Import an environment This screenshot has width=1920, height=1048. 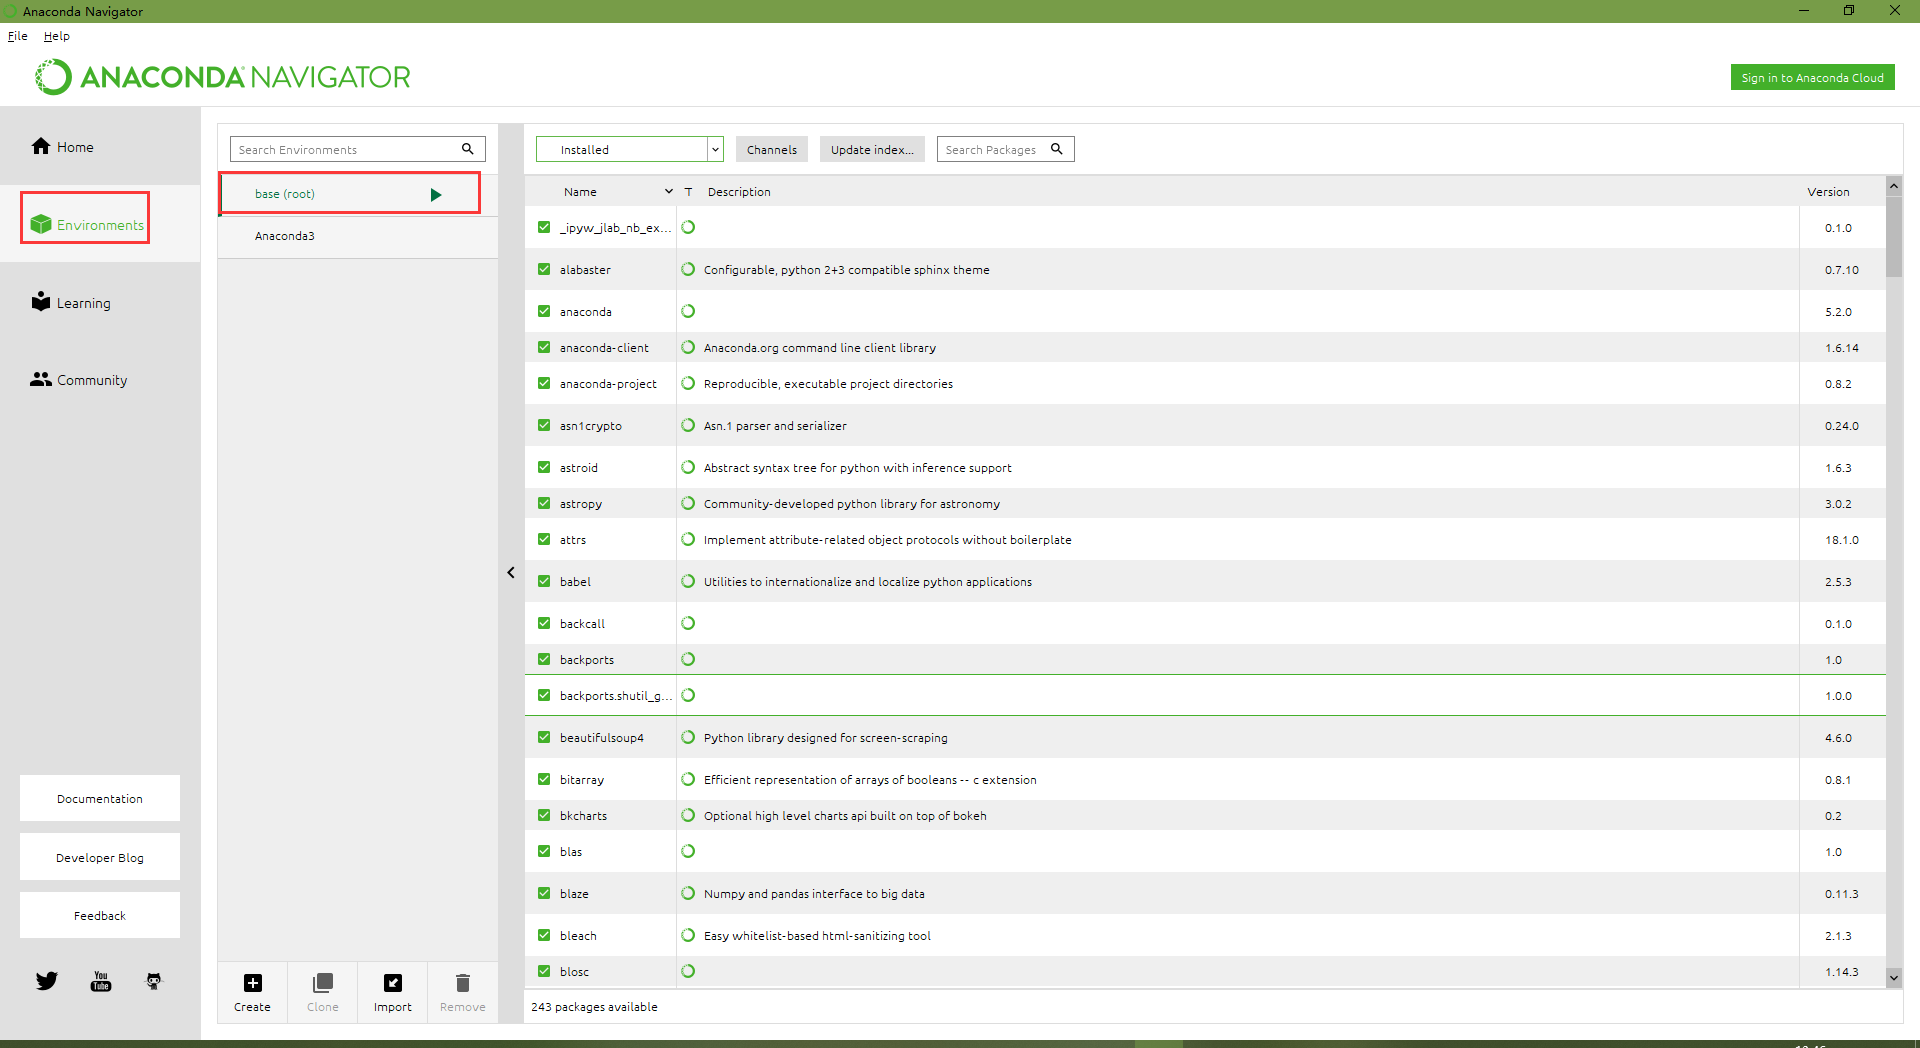tap(392, 992)
